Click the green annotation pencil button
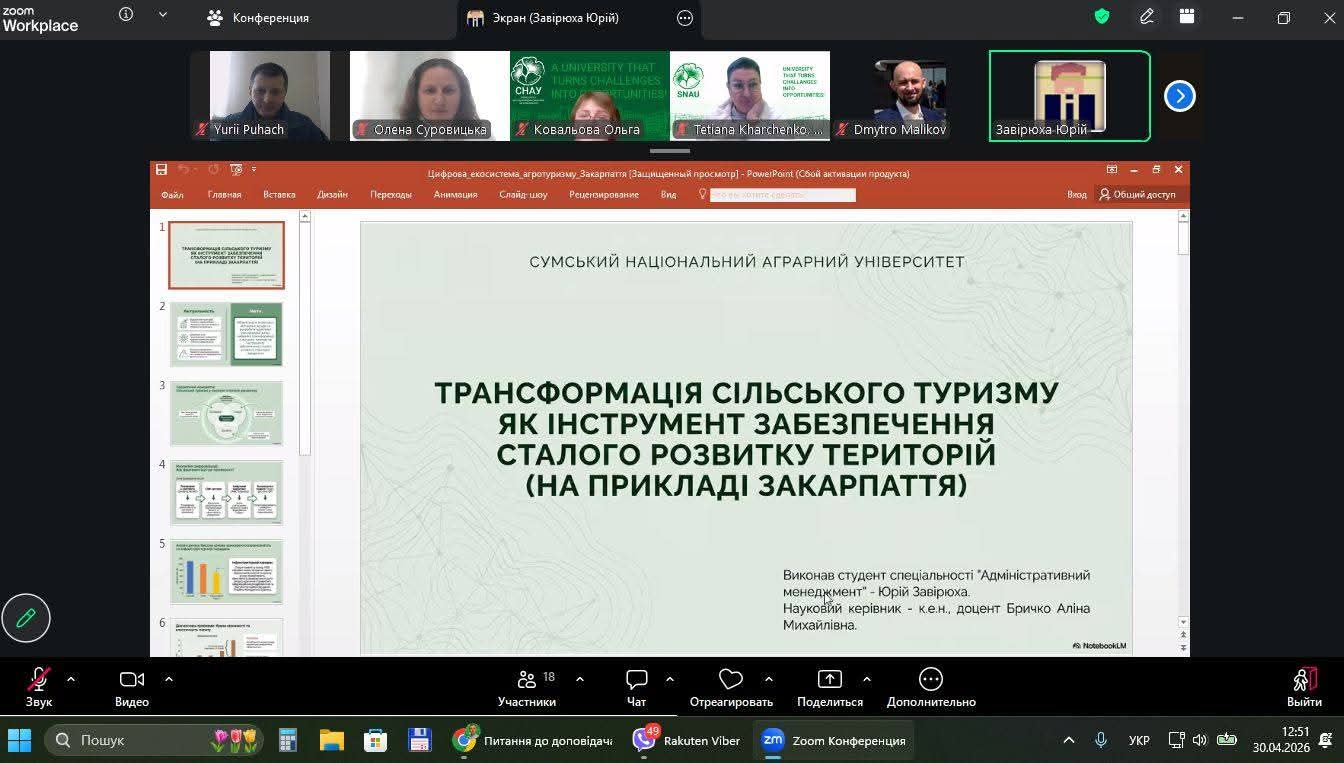Viewport: 1344px width, 763px height. (26, 618)
